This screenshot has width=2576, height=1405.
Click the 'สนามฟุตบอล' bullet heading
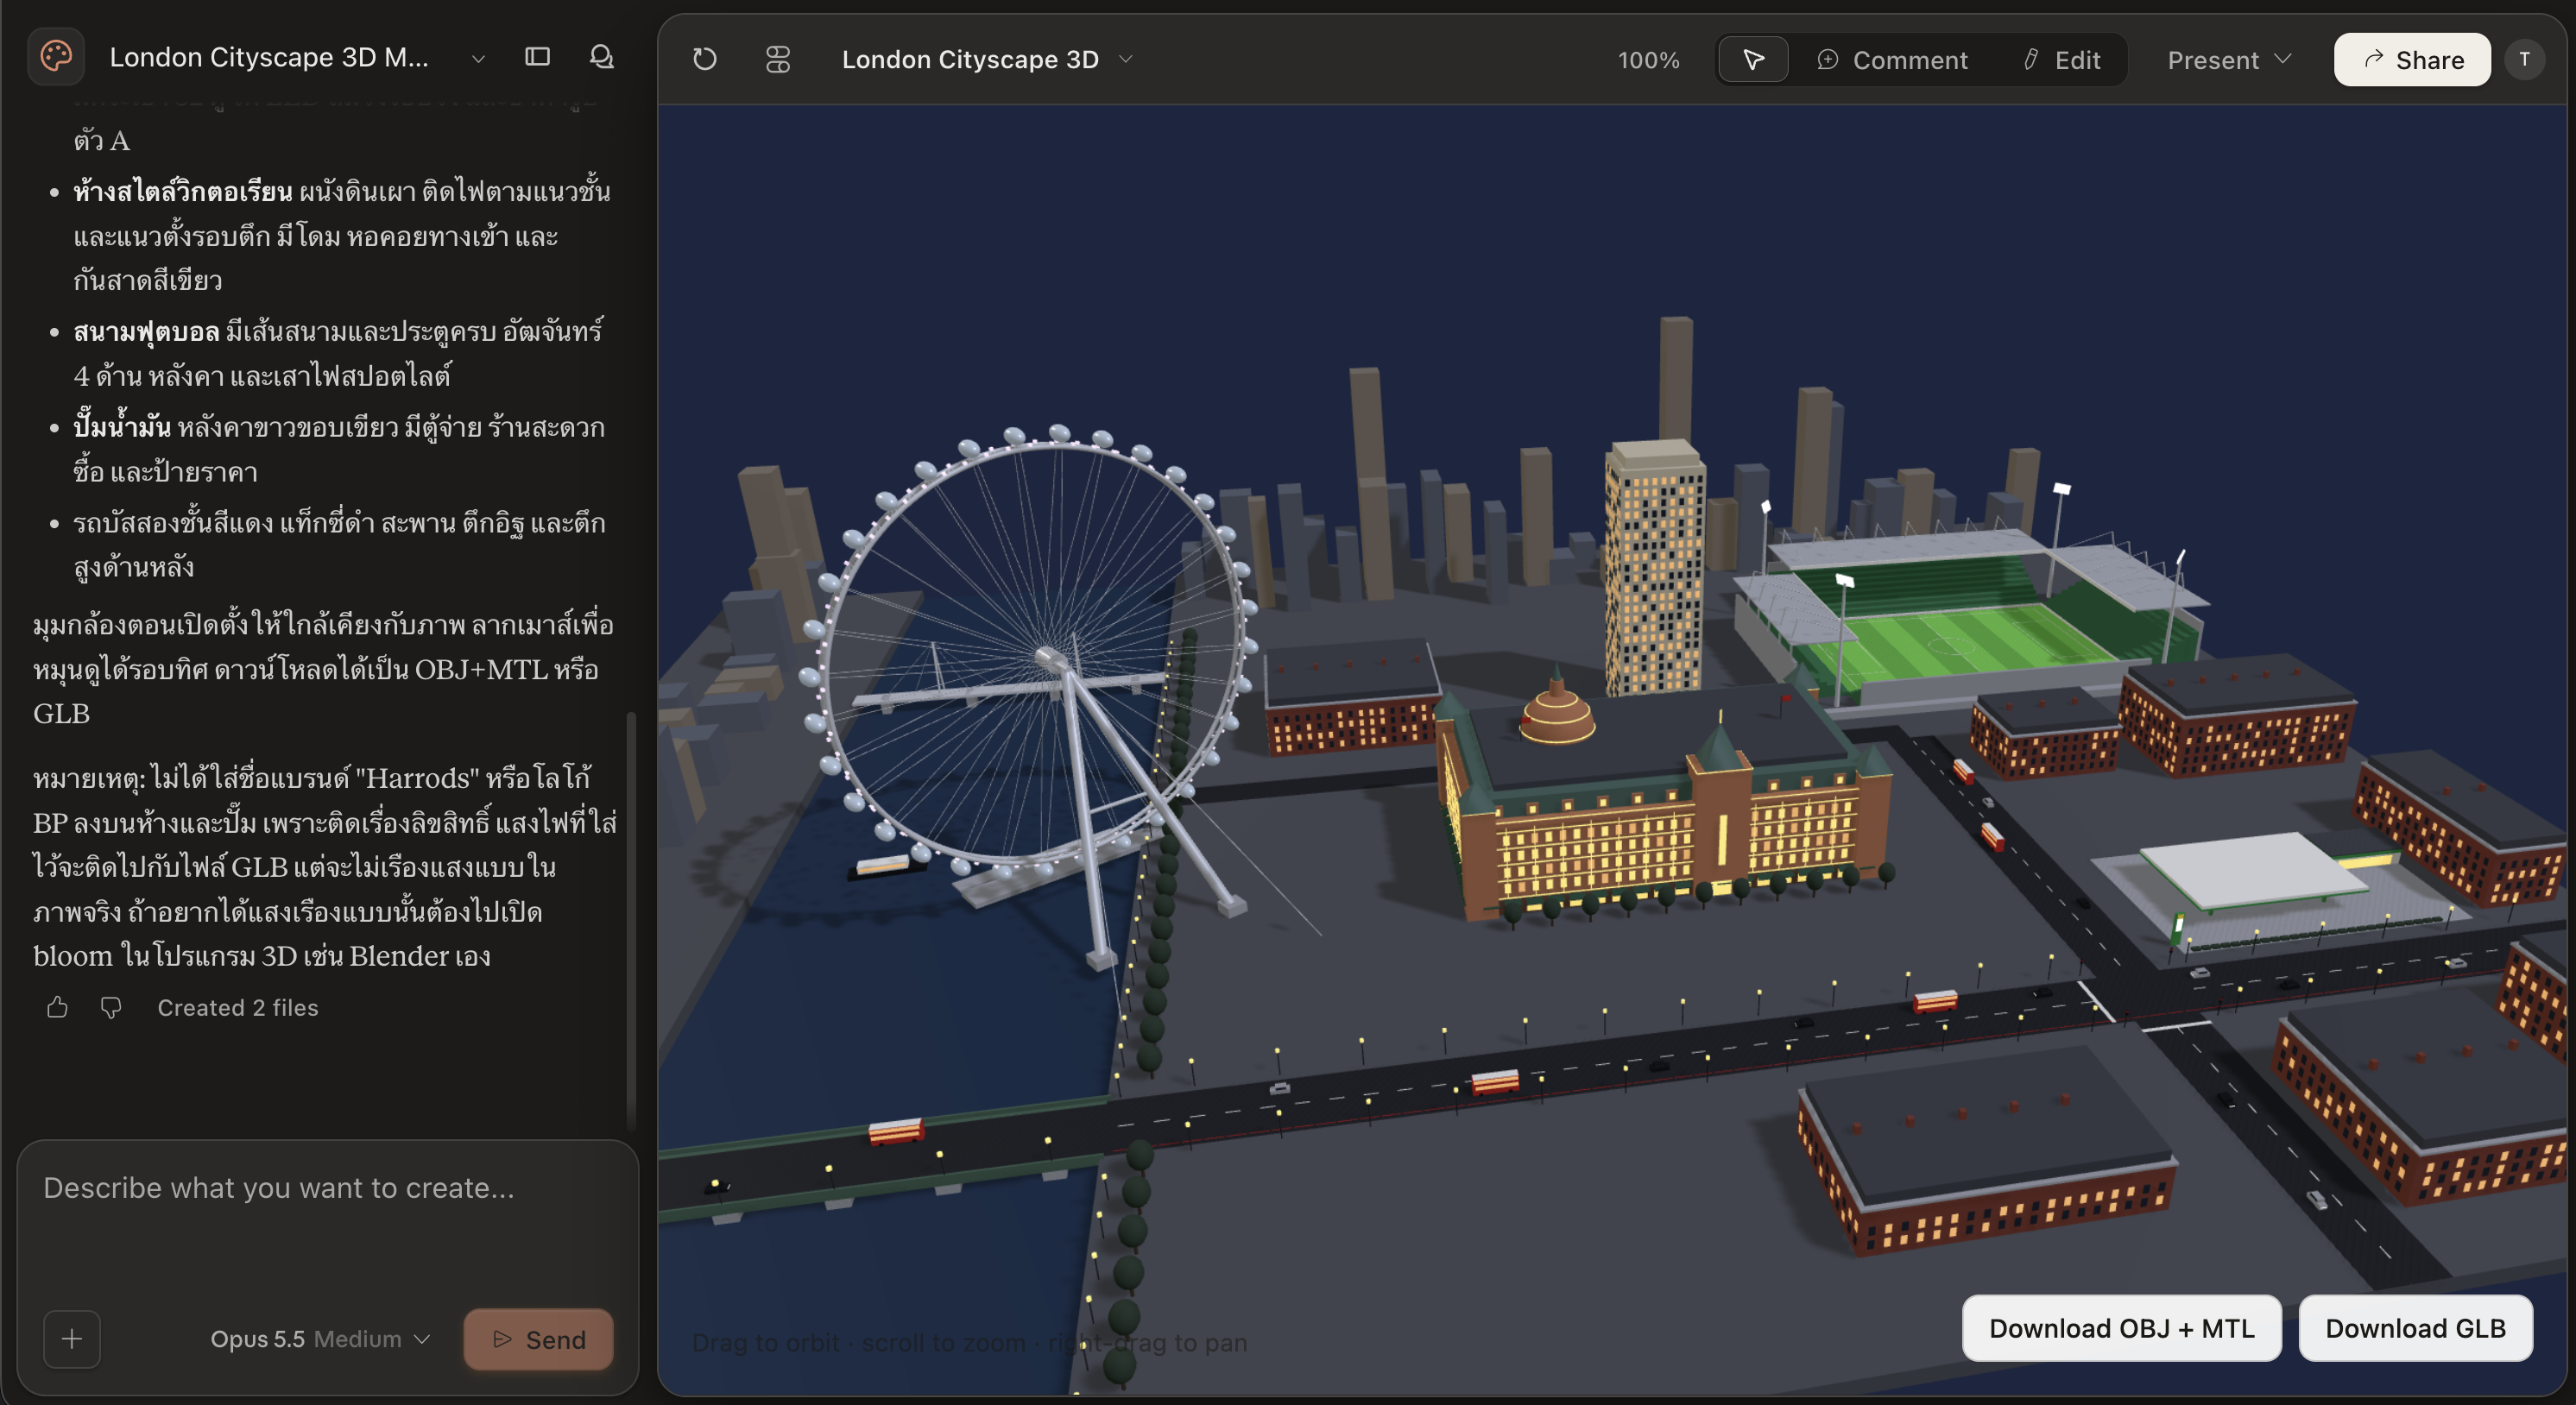pyautogui.click(x=146, y=331)
